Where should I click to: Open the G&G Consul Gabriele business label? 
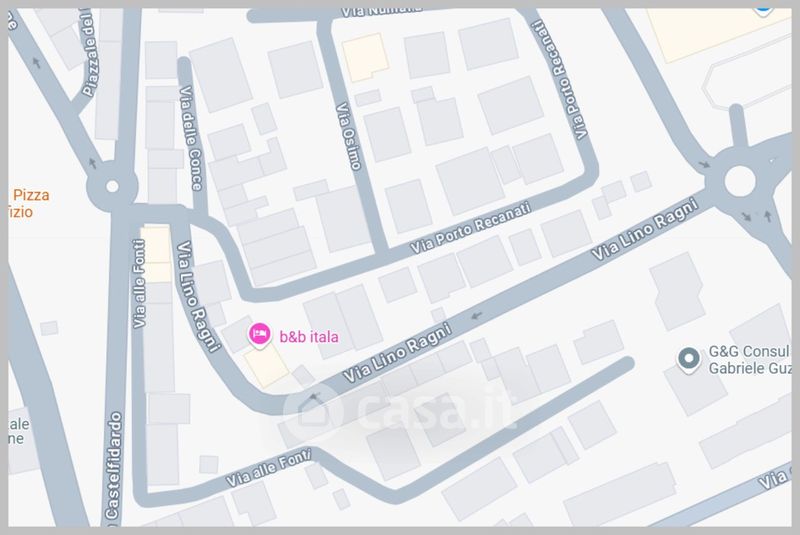tap(749, 360)
